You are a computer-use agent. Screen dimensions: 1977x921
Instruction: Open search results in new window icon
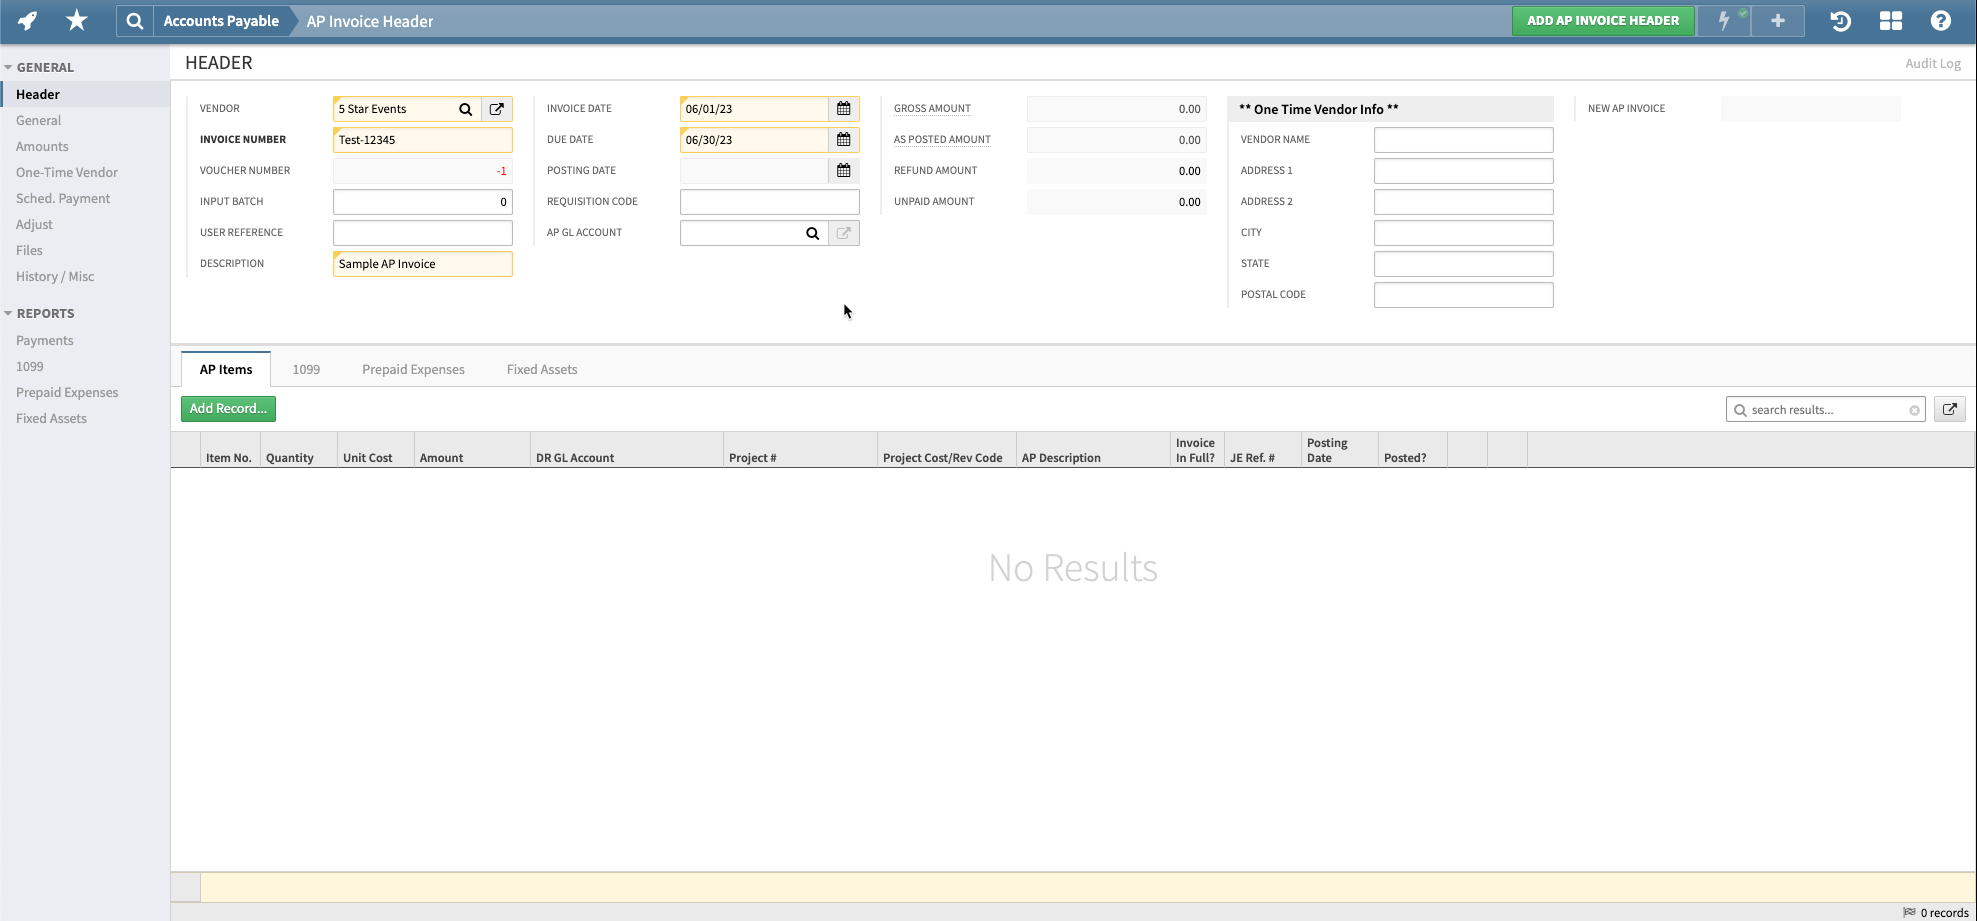click(x=1949, y=408)
